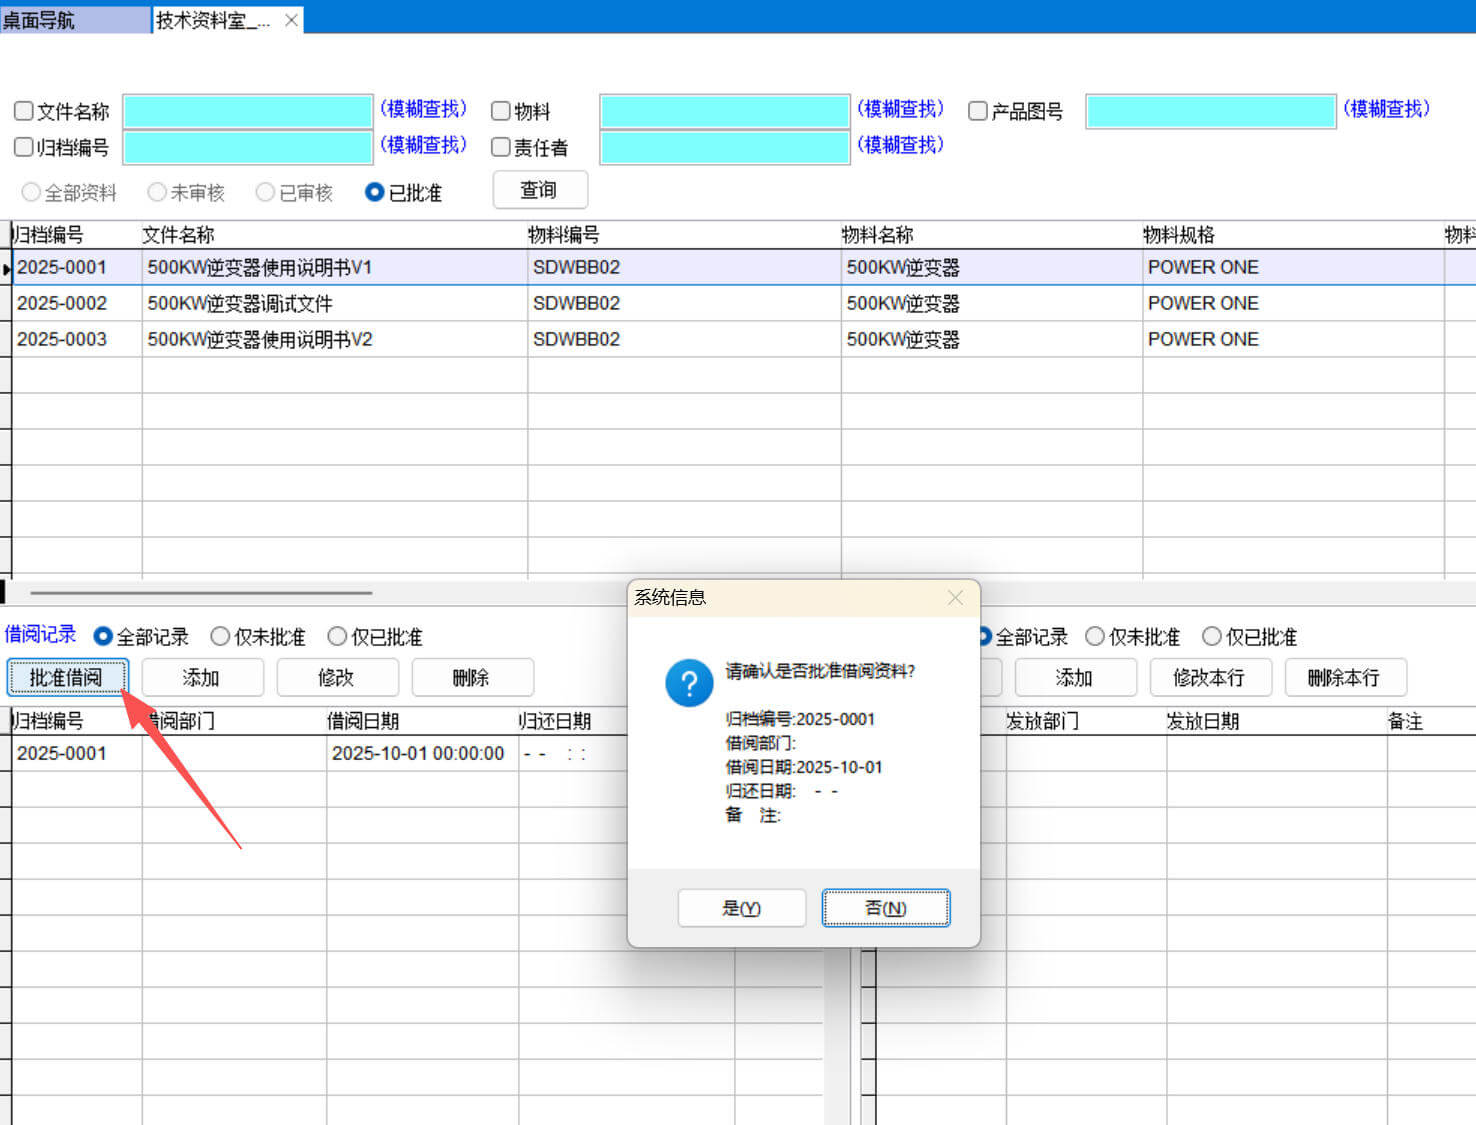1476x1125 pixels.
Task: Click the 修改本行 button
Action: coord(1208,677)
